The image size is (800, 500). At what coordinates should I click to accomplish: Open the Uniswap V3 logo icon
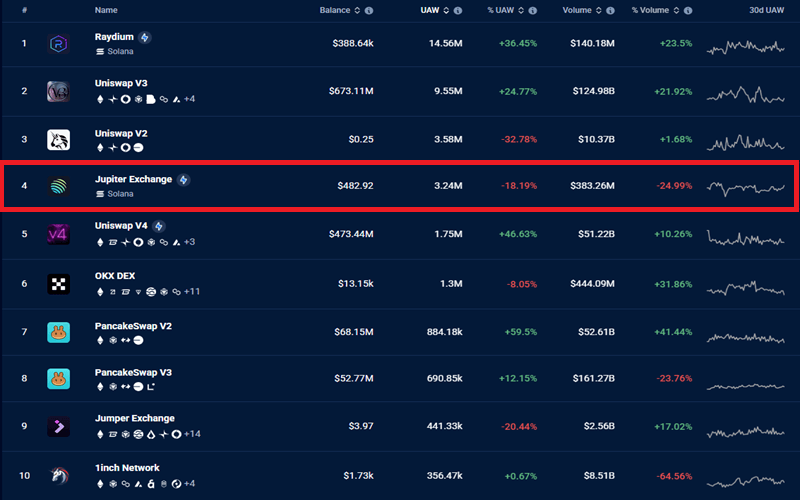tap(58, 91)
